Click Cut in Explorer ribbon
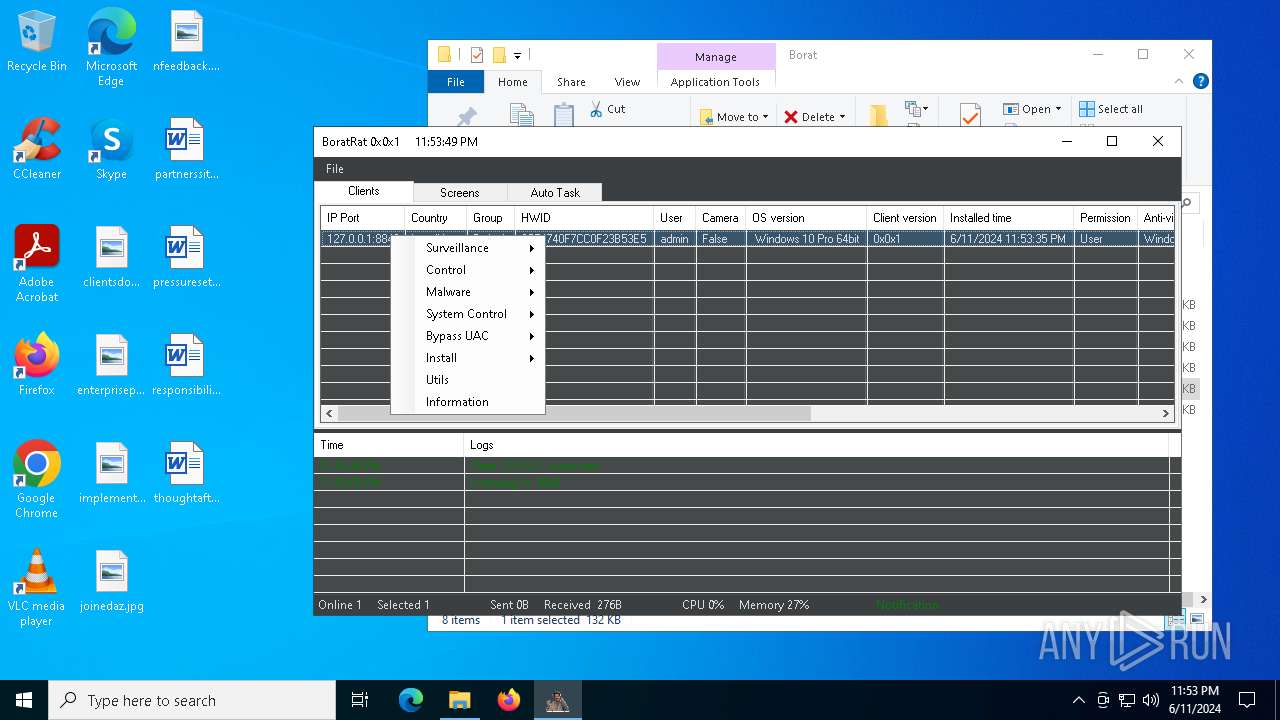 pyautogui.click(x=607, y=109)
